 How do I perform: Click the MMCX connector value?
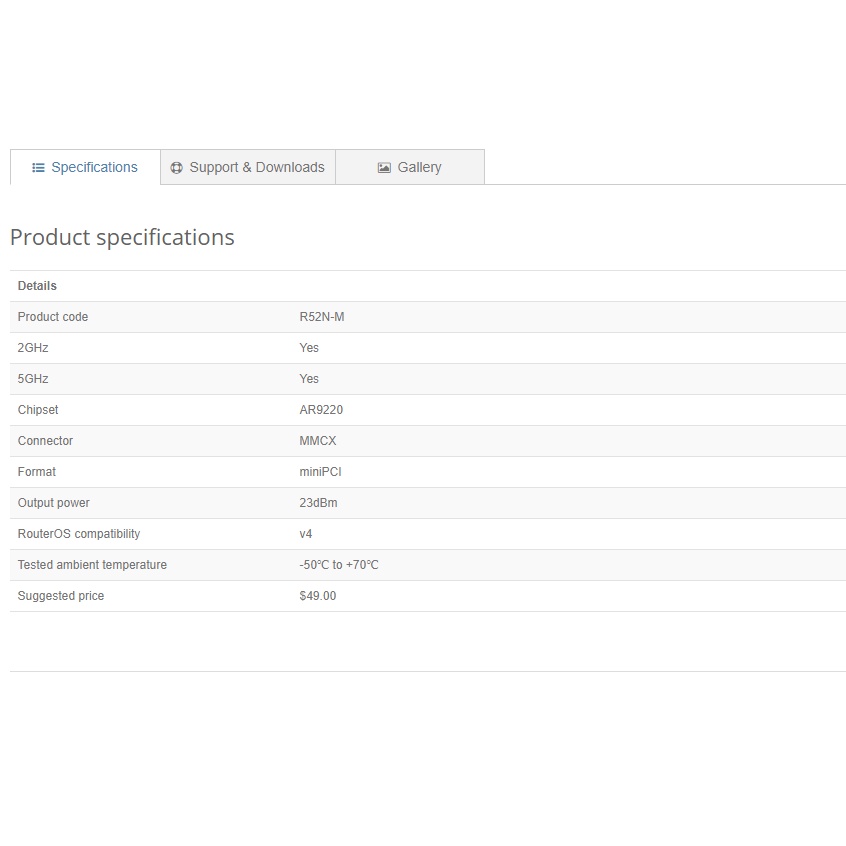318,441
